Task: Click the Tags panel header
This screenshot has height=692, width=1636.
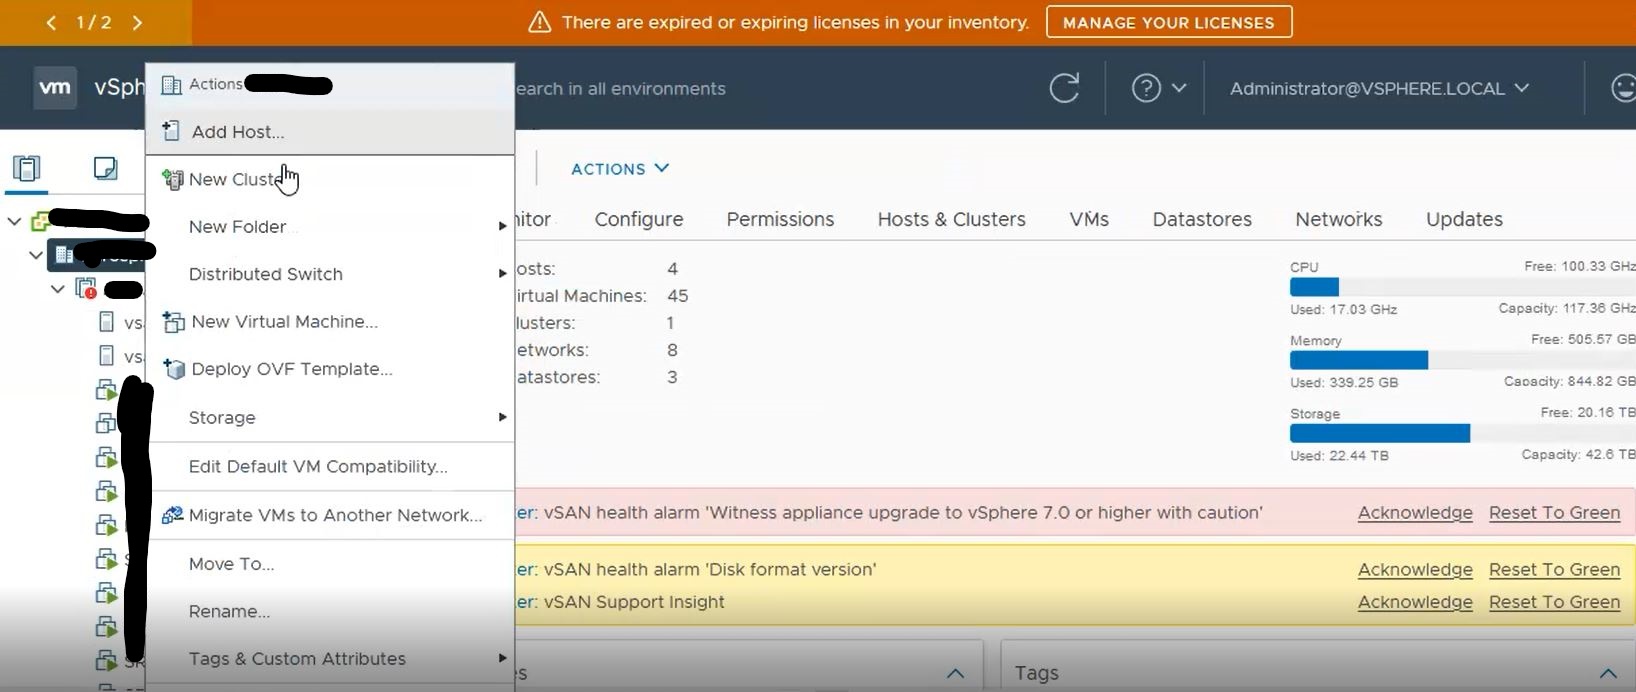Action: click(x=1318, y=673)
